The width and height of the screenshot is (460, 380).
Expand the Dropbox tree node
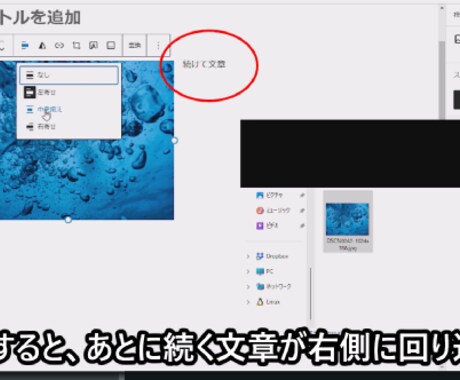(x=248, y=256)
